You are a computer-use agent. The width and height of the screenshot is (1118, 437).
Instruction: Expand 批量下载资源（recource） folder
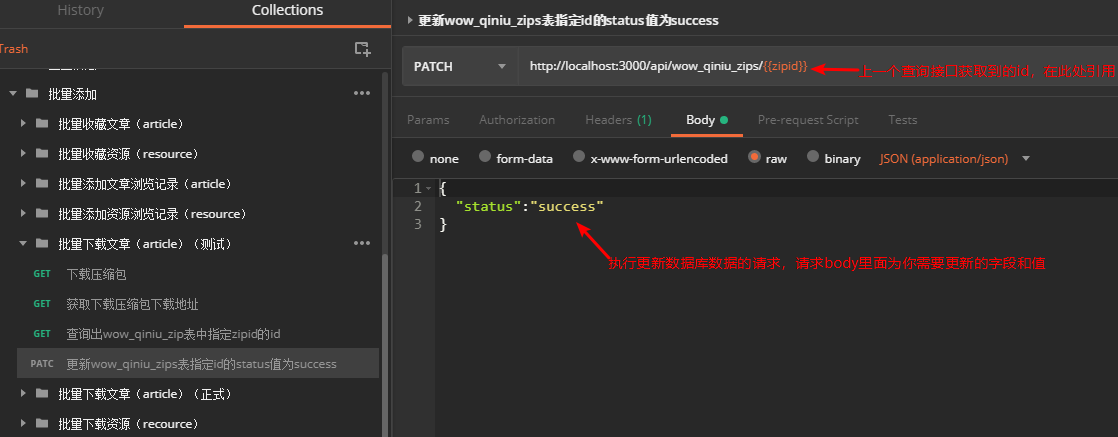(x=24, y=423)
